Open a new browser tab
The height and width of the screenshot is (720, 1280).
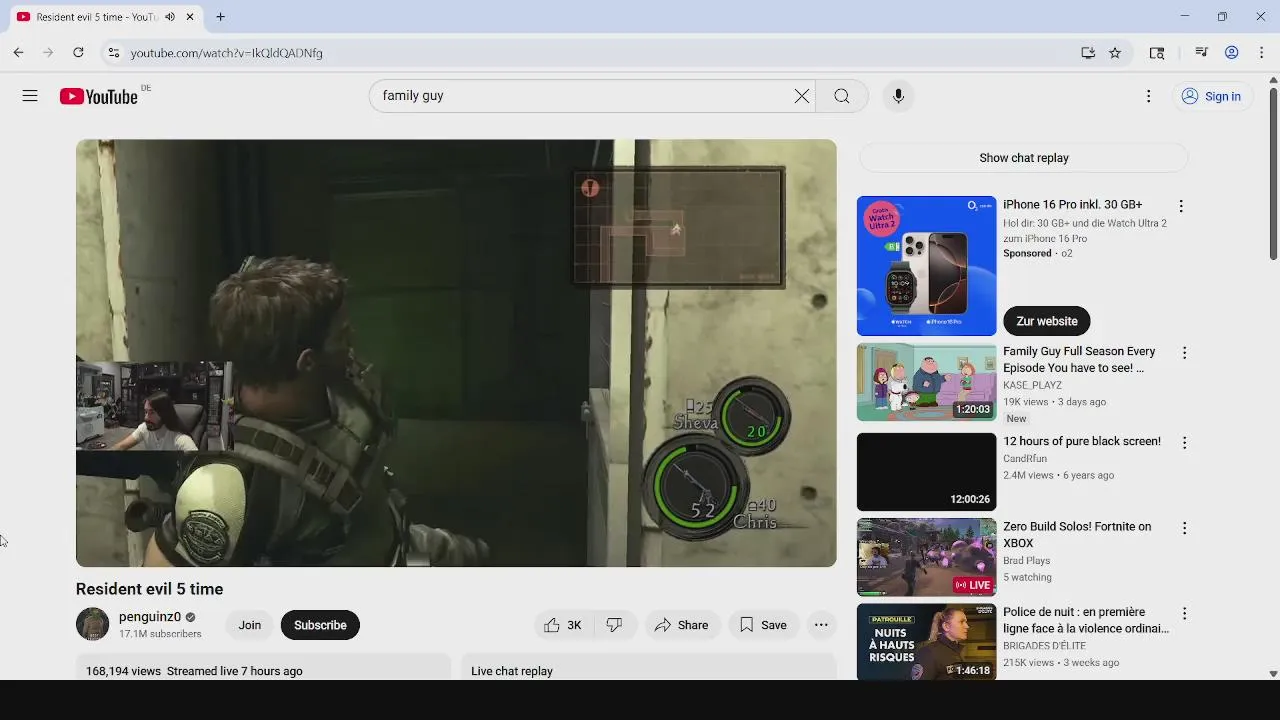pyautogui.click(x=220, y=17)
